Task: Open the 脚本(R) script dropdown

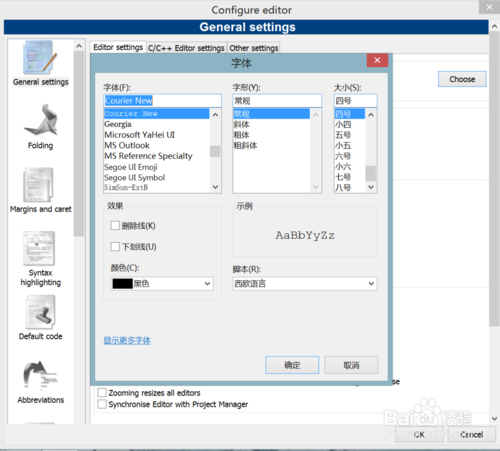Action: point(305,284)
